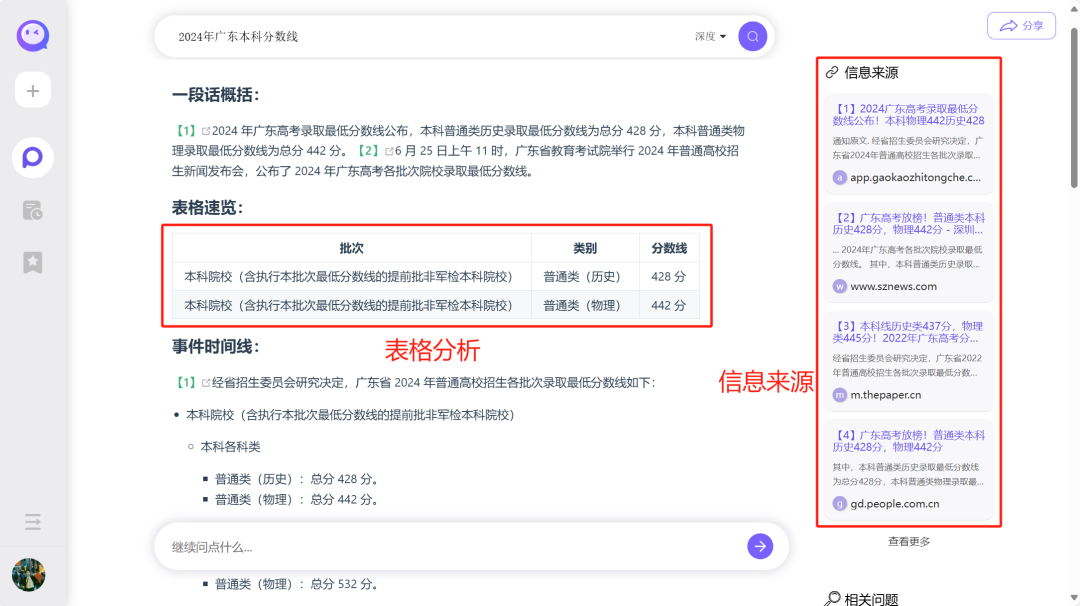The width and height of the screenshot is (1080, 606).
Task: Click the 类别 table header
Action: pos(585,248)
